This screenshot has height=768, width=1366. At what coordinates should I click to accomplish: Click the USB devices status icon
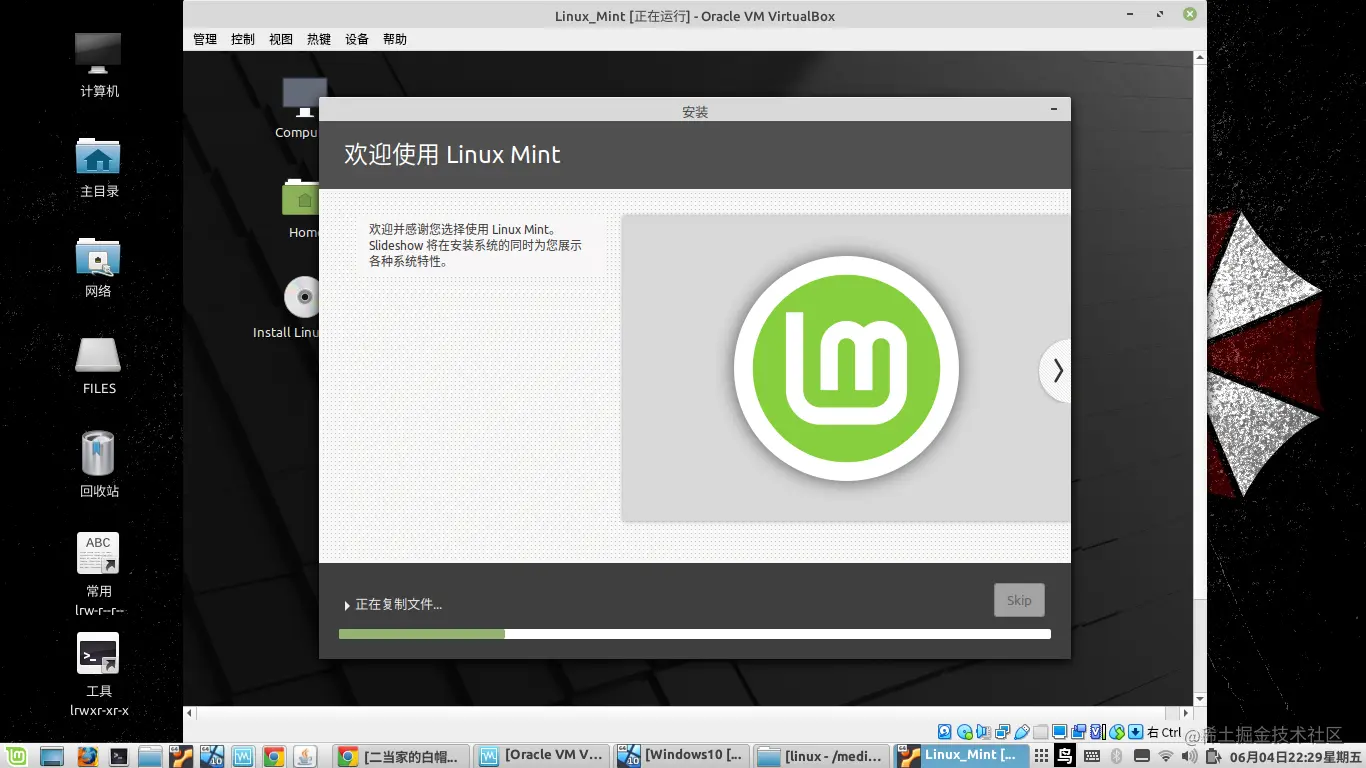coord(1022,732)
